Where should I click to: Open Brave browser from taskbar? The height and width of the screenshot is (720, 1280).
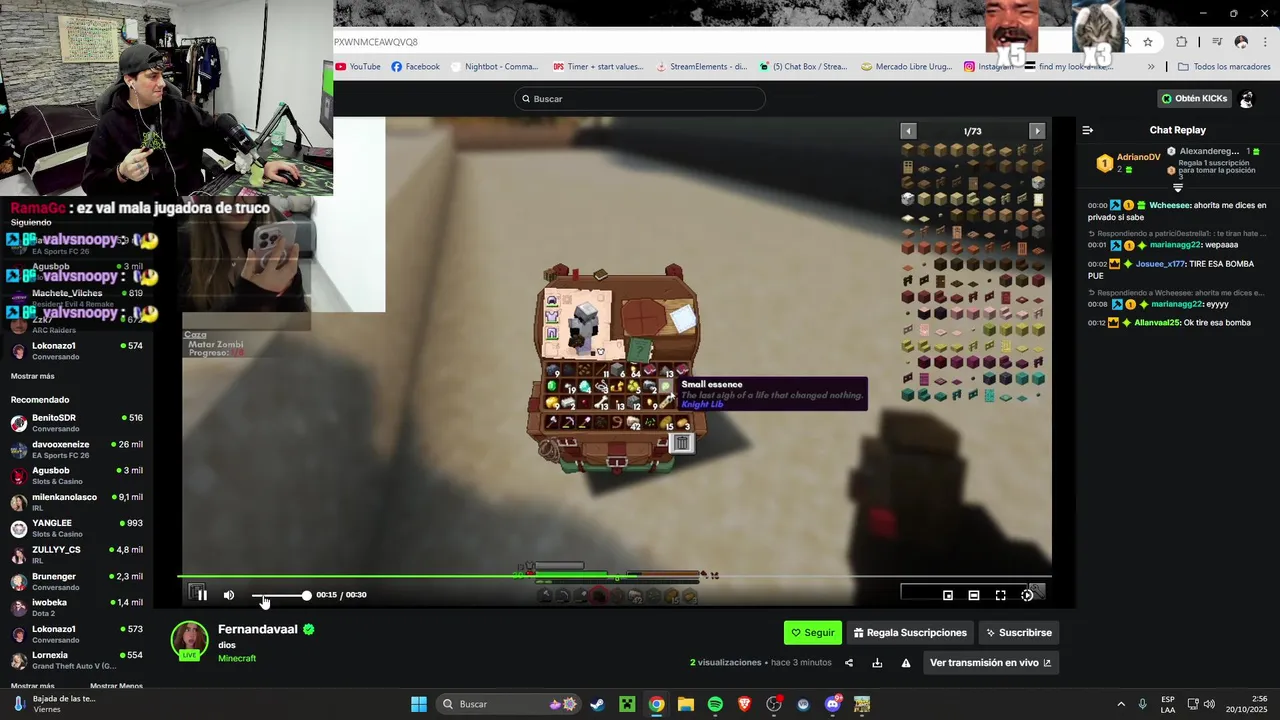pos(744,704)
